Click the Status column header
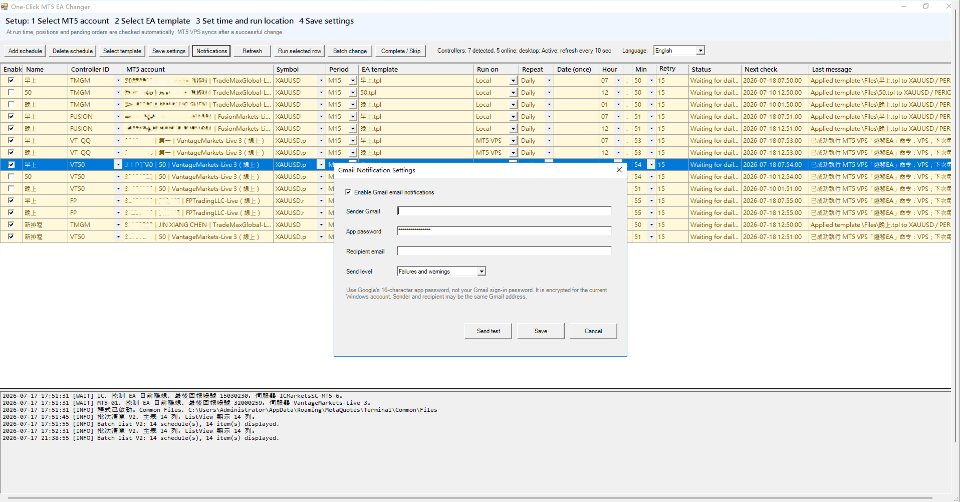The image size is (960, 502). [x=714, y=69]
